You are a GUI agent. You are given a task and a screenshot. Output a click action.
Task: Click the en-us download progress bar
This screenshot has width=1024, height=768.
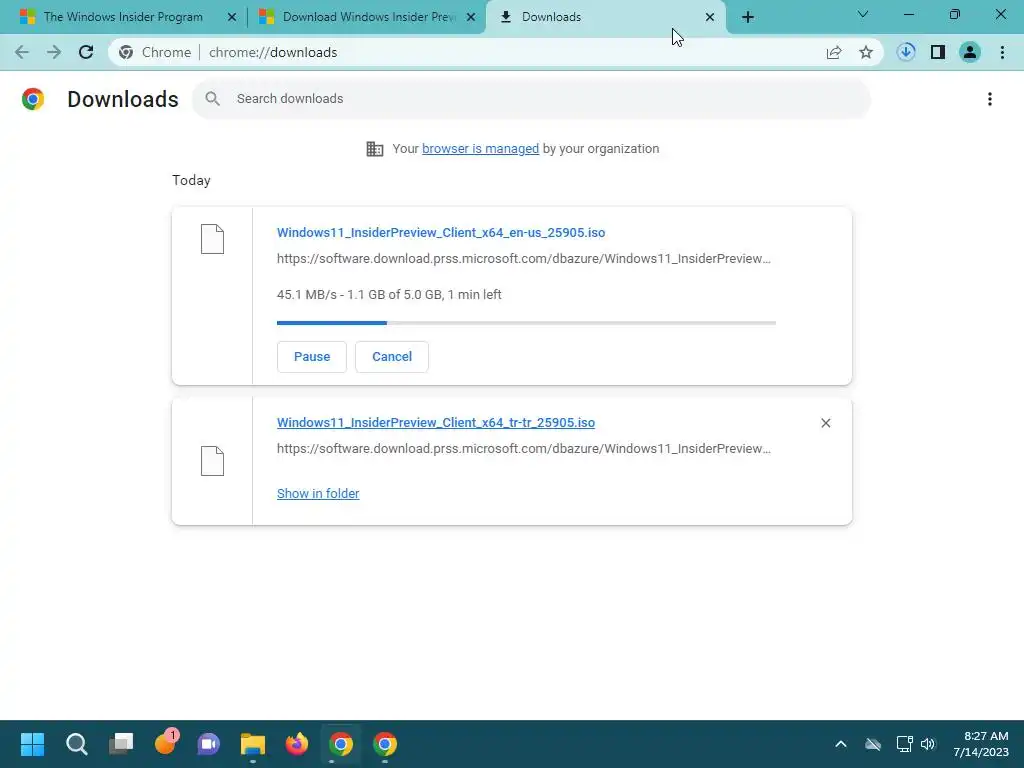pos(526,323)
